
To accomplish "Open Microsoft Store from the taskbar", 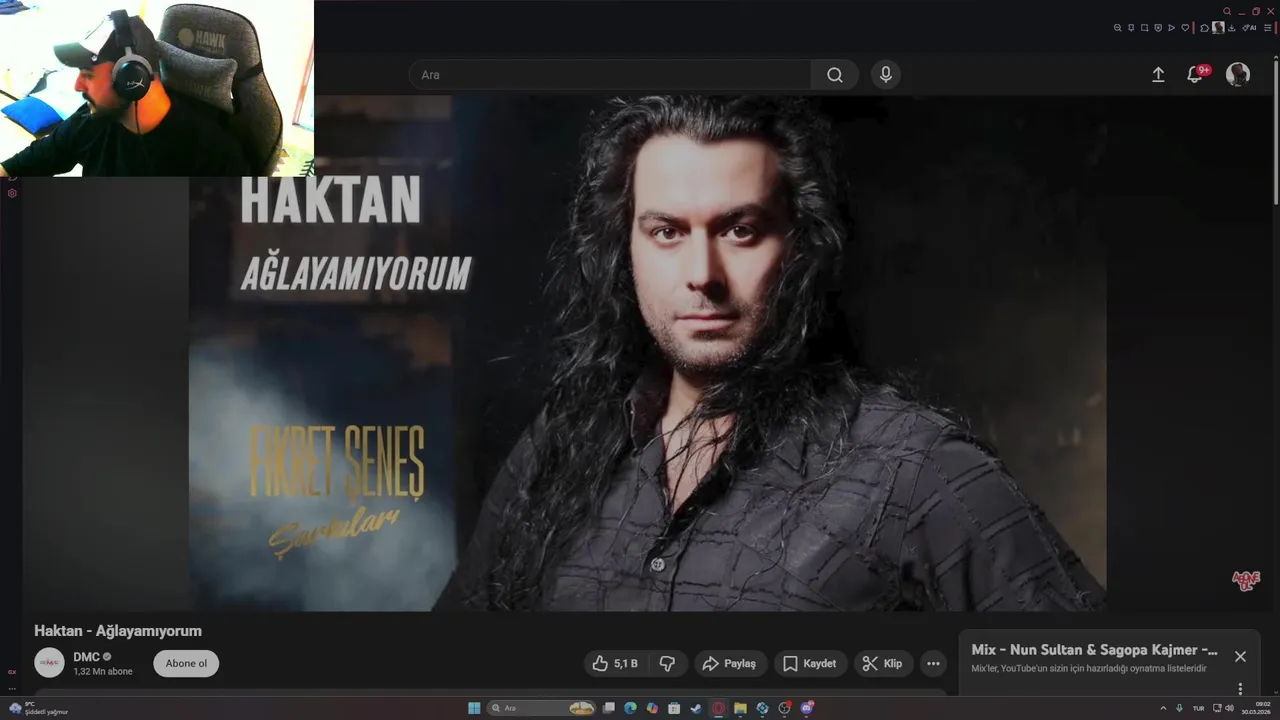I will tap(674, 708).
